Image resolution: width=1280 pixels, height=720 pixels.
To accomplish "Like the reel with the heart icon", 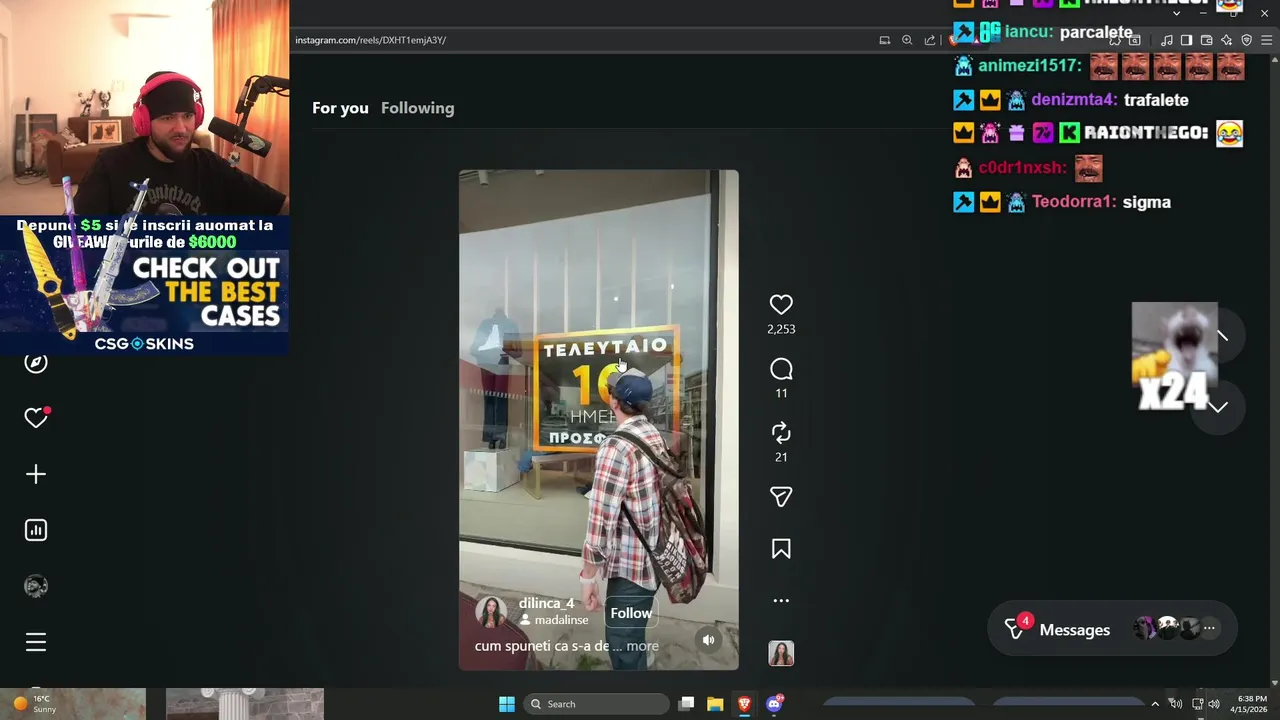I will coord(781,305).
